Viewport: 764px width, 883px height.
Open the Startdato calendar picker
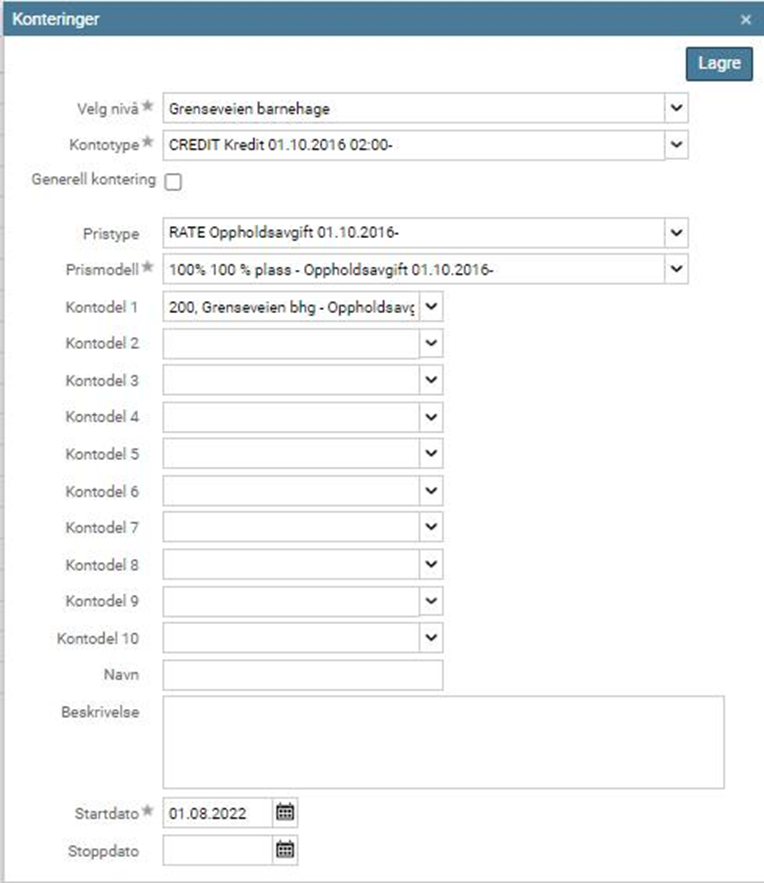pos(285,812)
